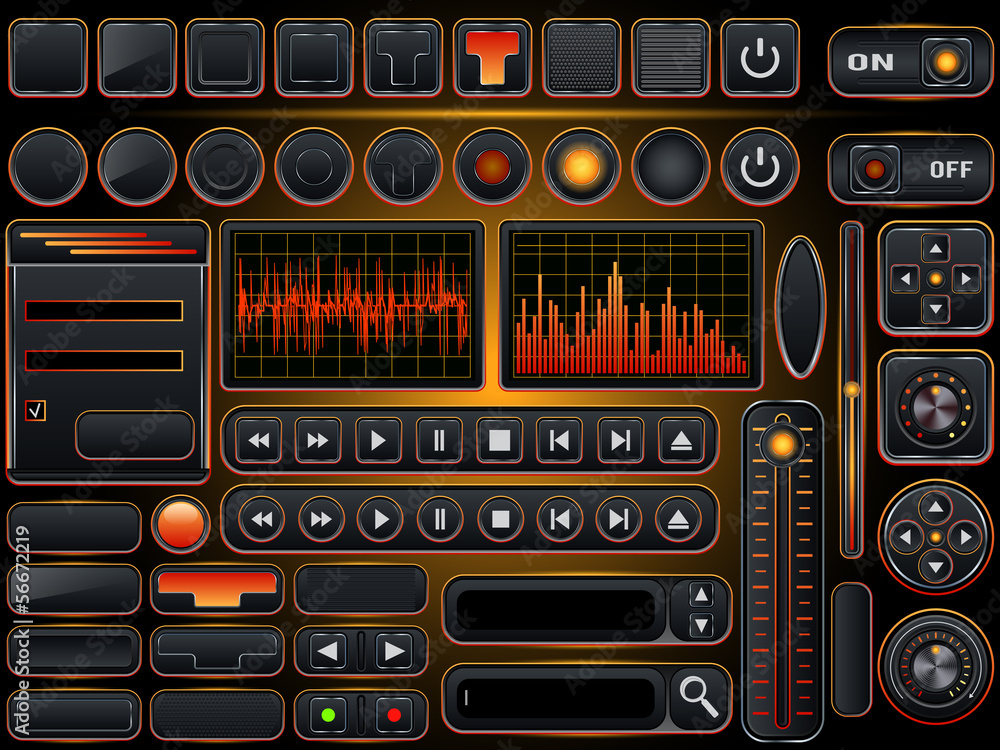The image size is (1000, 750).
Task: Click the dark T-shaped square button in the top row
Action: point(402,57)
